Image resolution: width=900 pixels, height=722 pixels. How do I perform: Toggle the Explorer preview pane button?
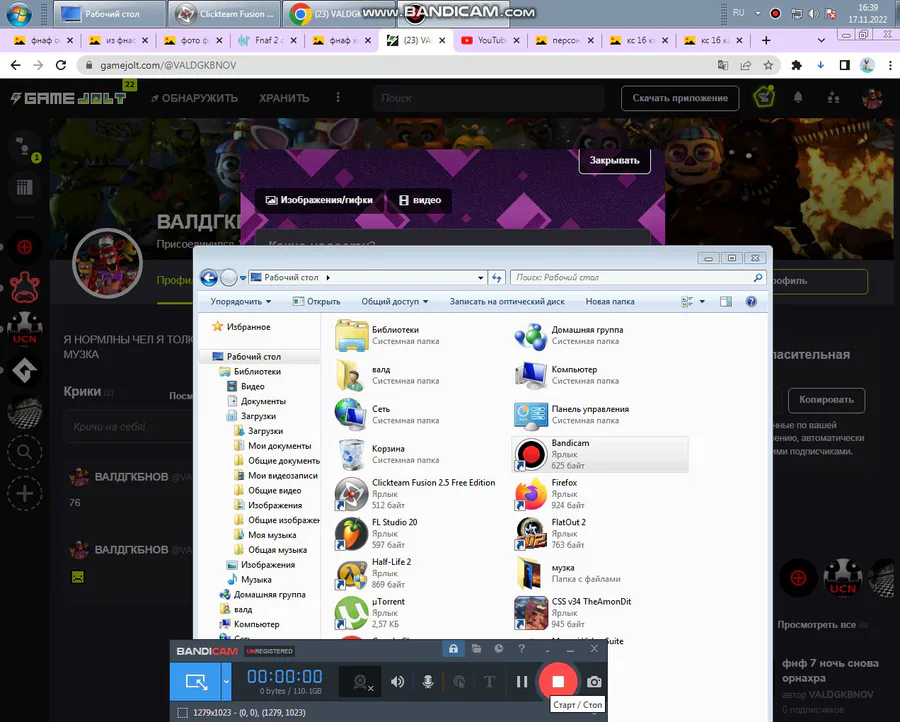726,301
